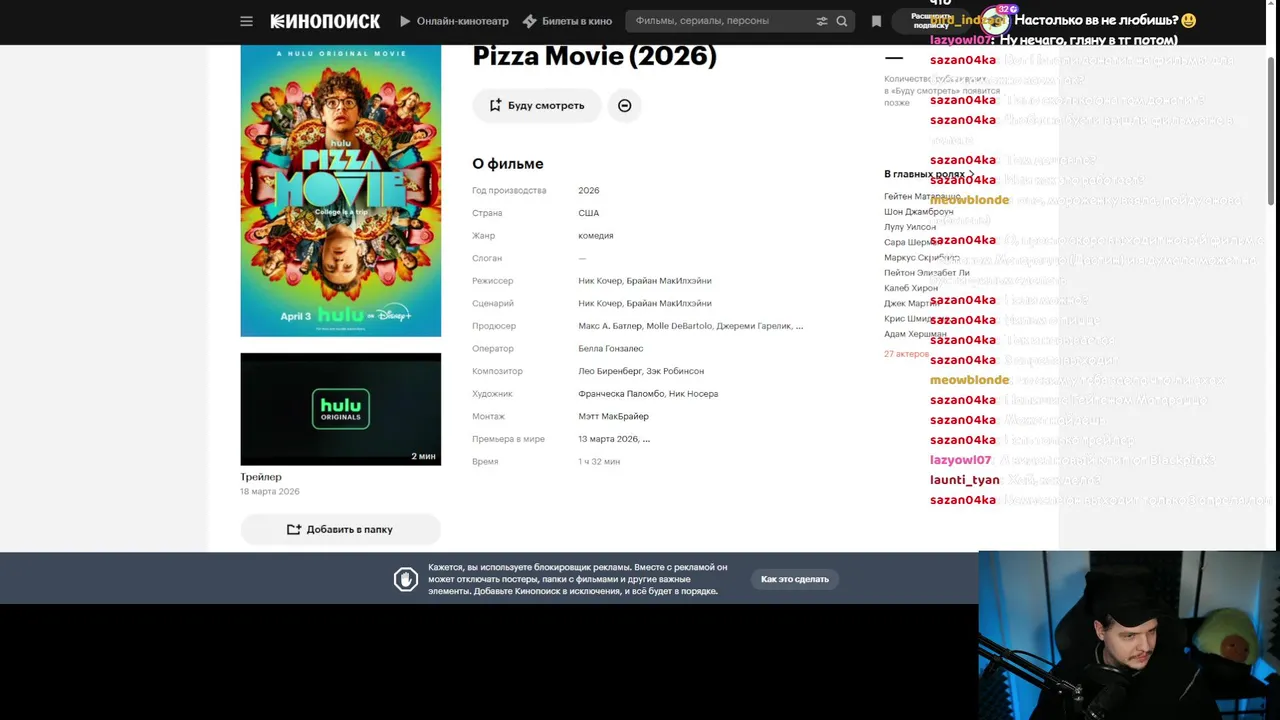The width and height of the screenshot is (1280, 720).
Task: Open director Ник Кочер link
Action: 599,281
